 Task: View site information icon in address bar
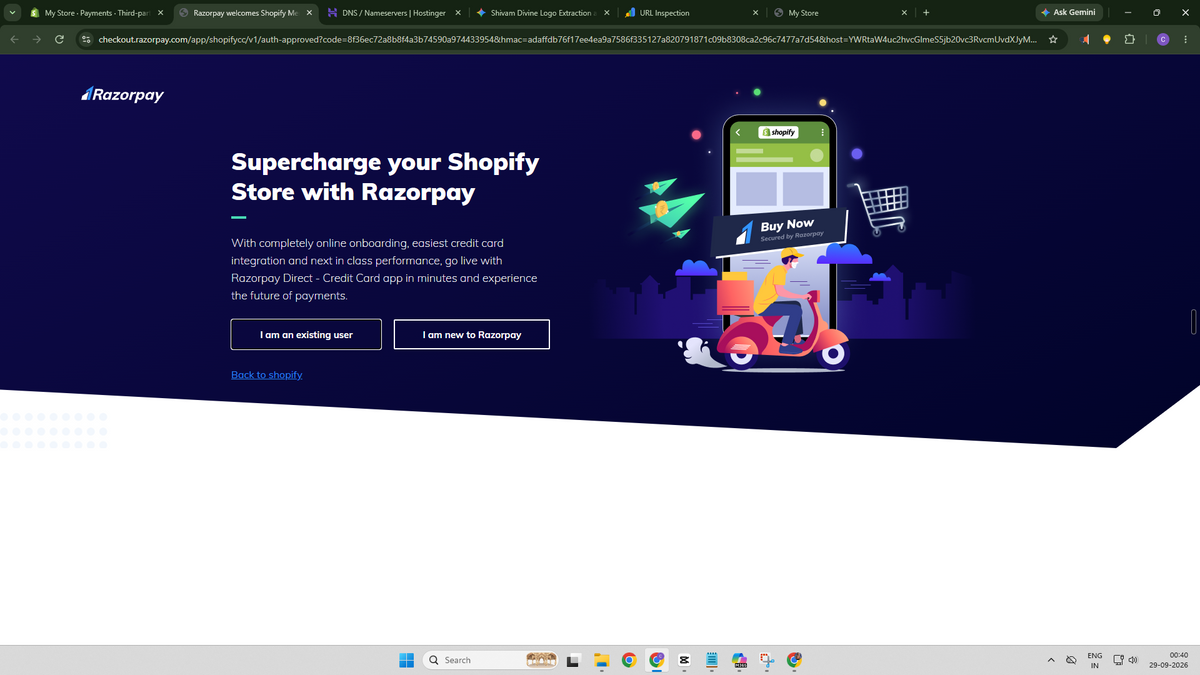(x=87, y=39)
